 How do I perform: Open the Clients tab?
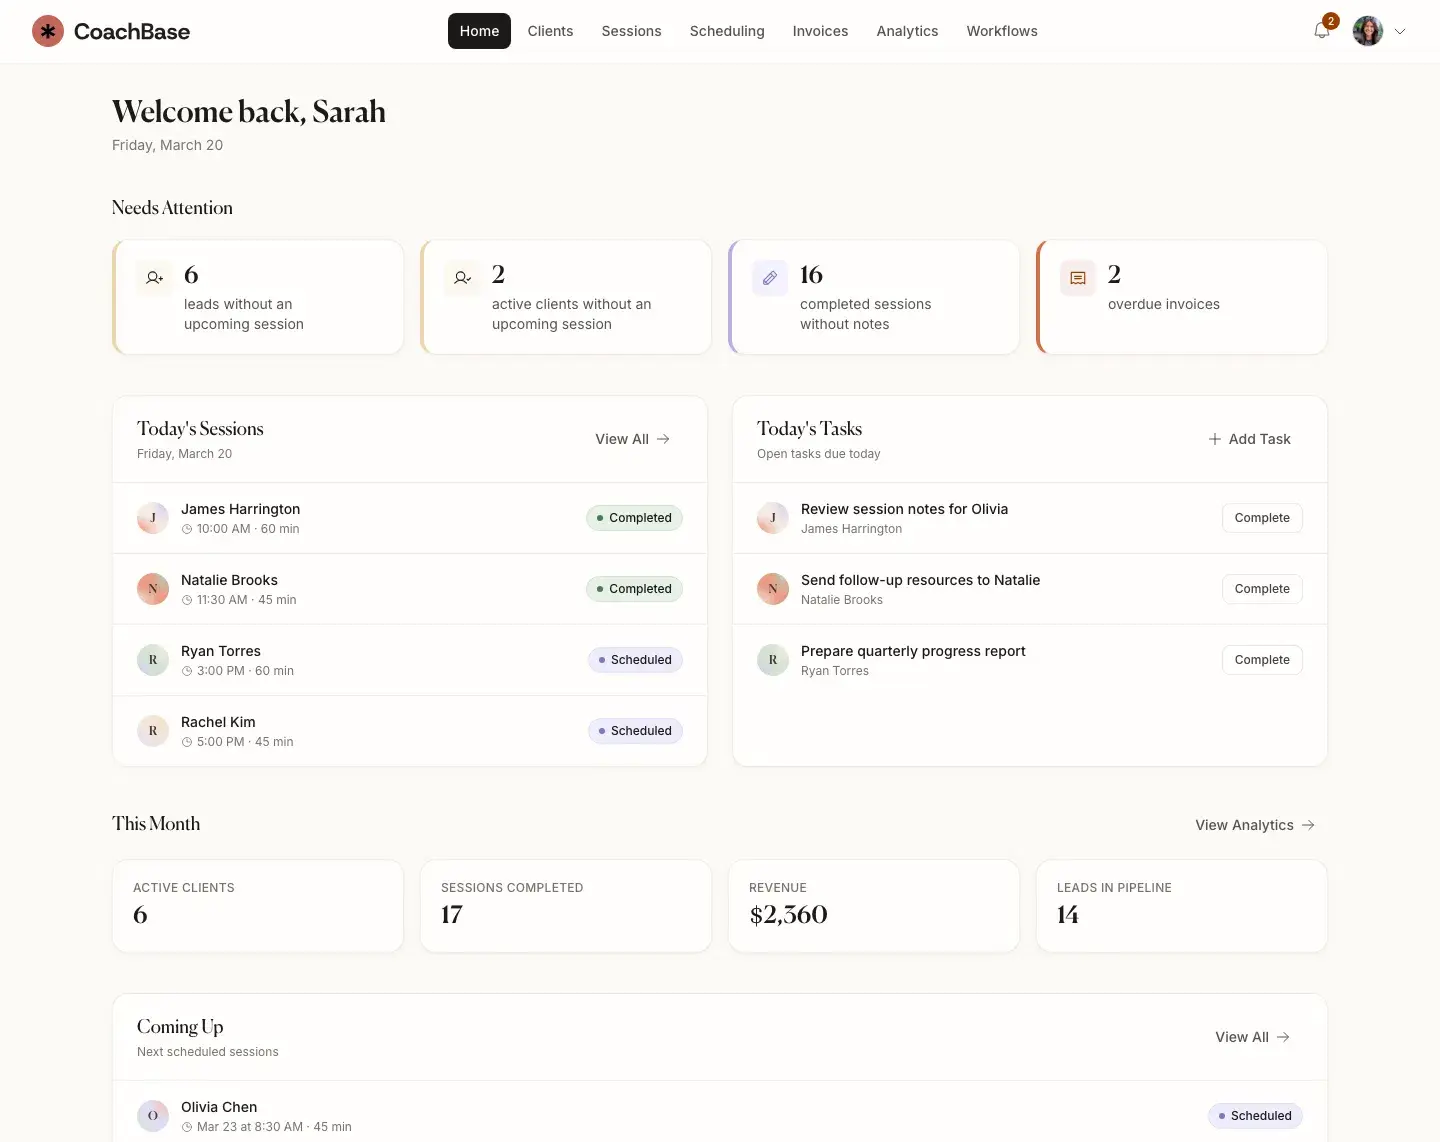pos(550,31)
